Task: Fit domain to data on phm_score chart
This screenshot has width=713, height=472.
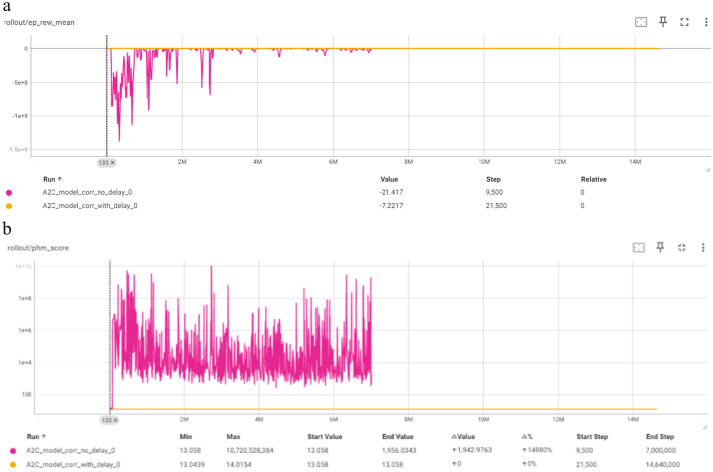Action: [639, 247]
